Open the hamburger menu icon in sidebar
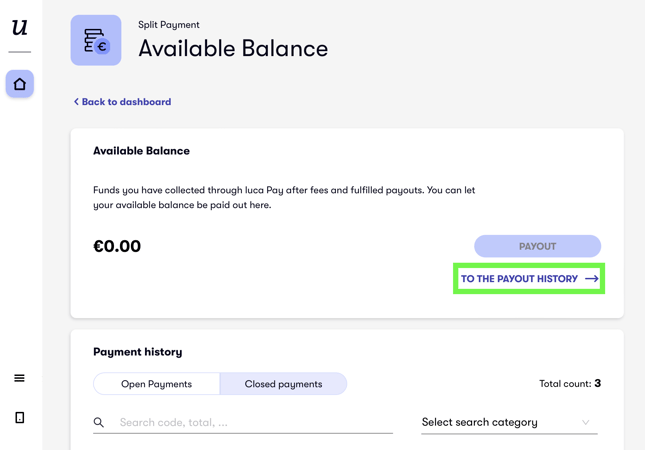 [x=19, y=378]
